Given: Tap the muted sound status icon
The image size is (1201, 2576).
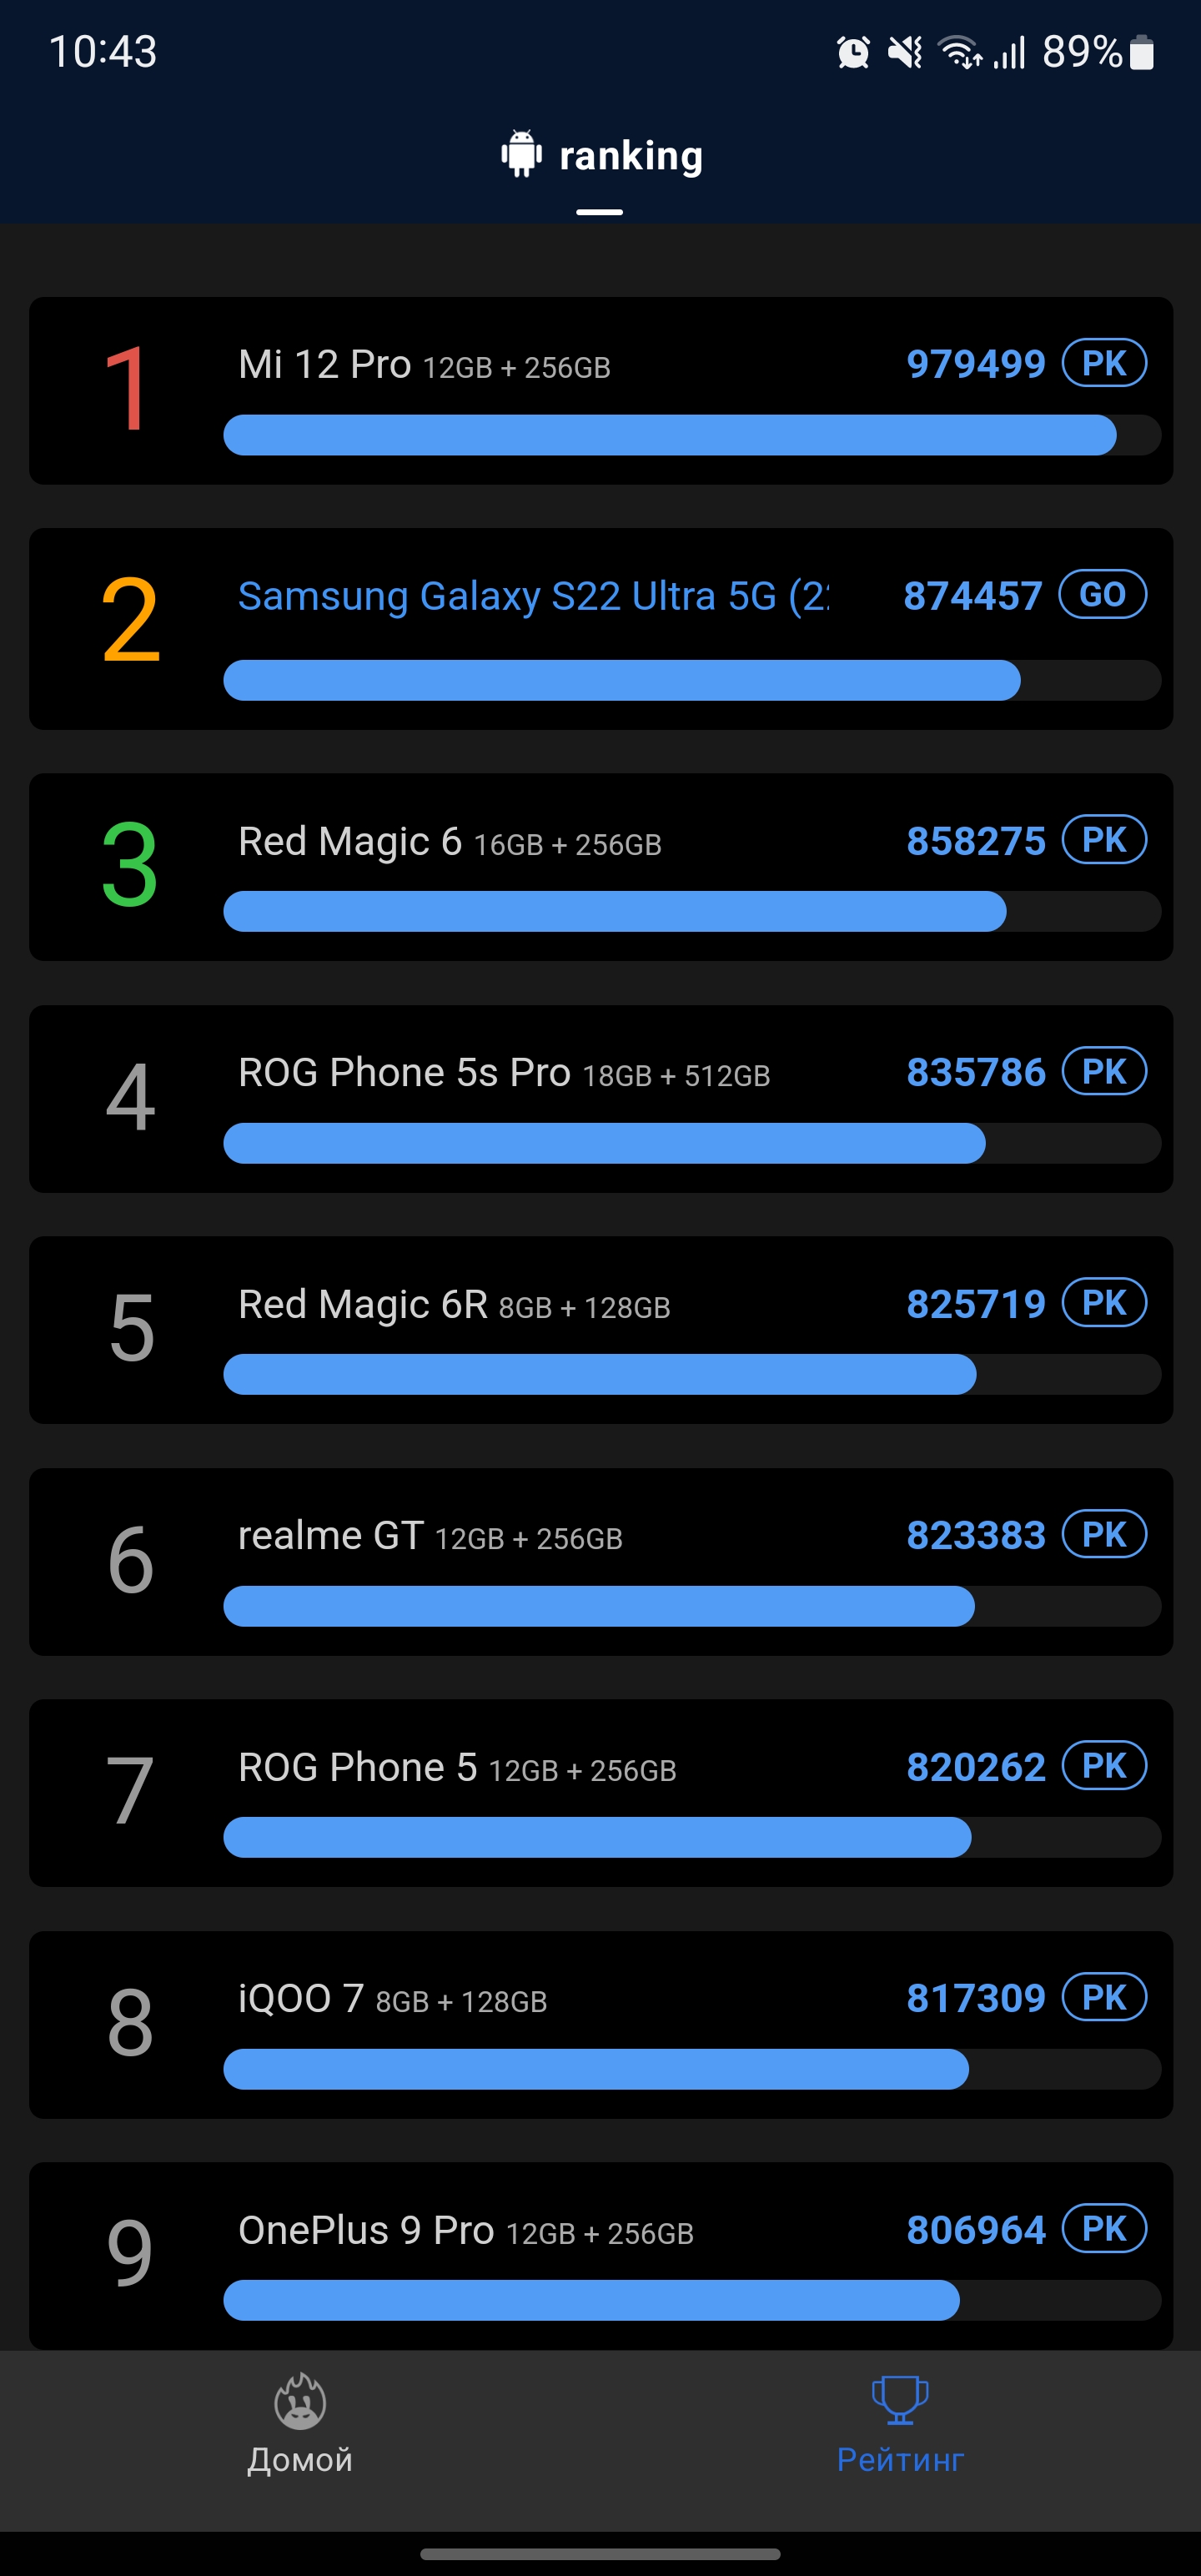Looking at the screenshot, I should 905,52.
